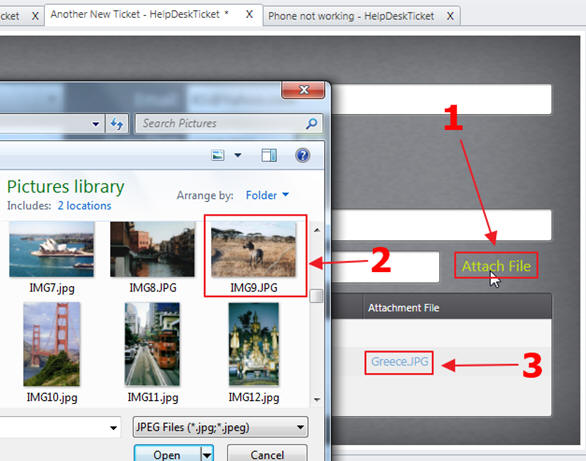Click the refresh arrows icon beside address bar

[117, 124]
